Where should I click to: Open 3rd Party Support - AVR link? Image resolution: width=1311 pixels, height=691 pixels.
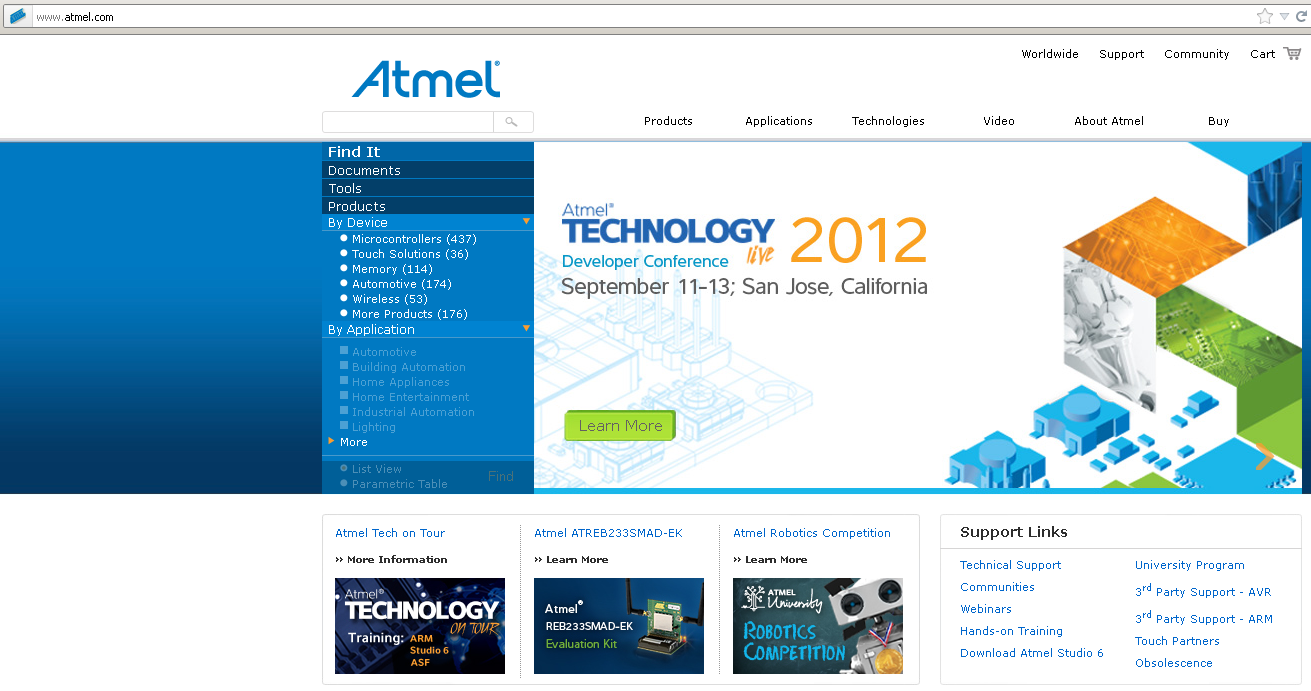[1203, 591]
